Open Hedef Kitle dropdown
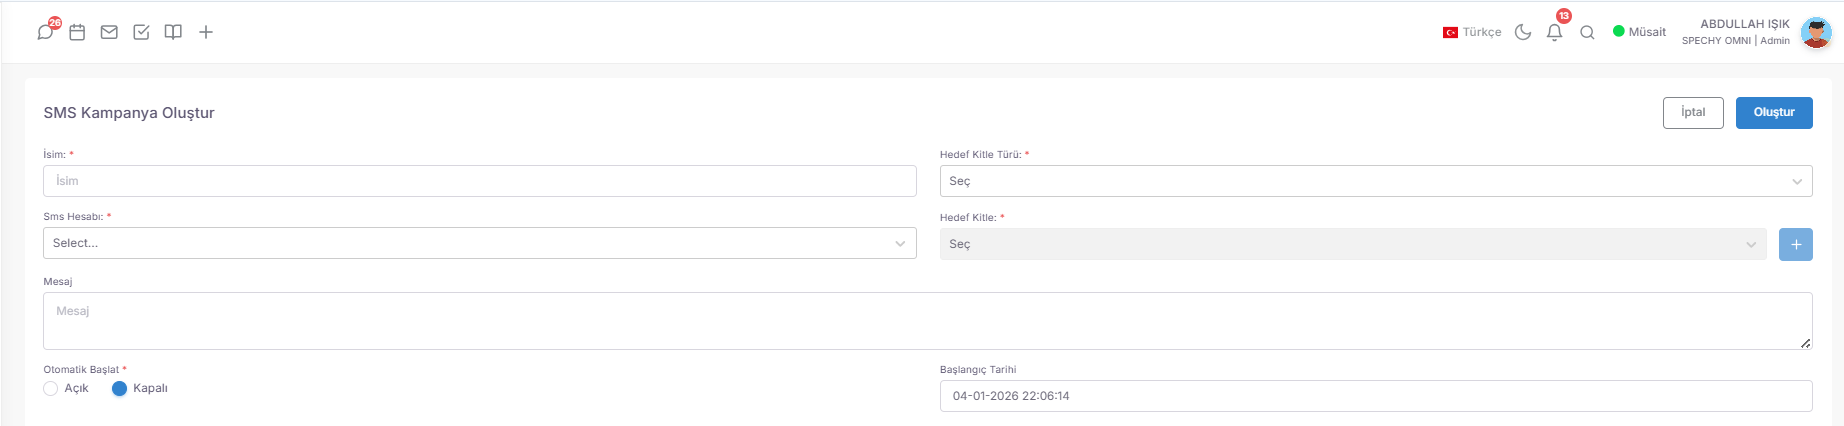 click(x=1353, y=244)
